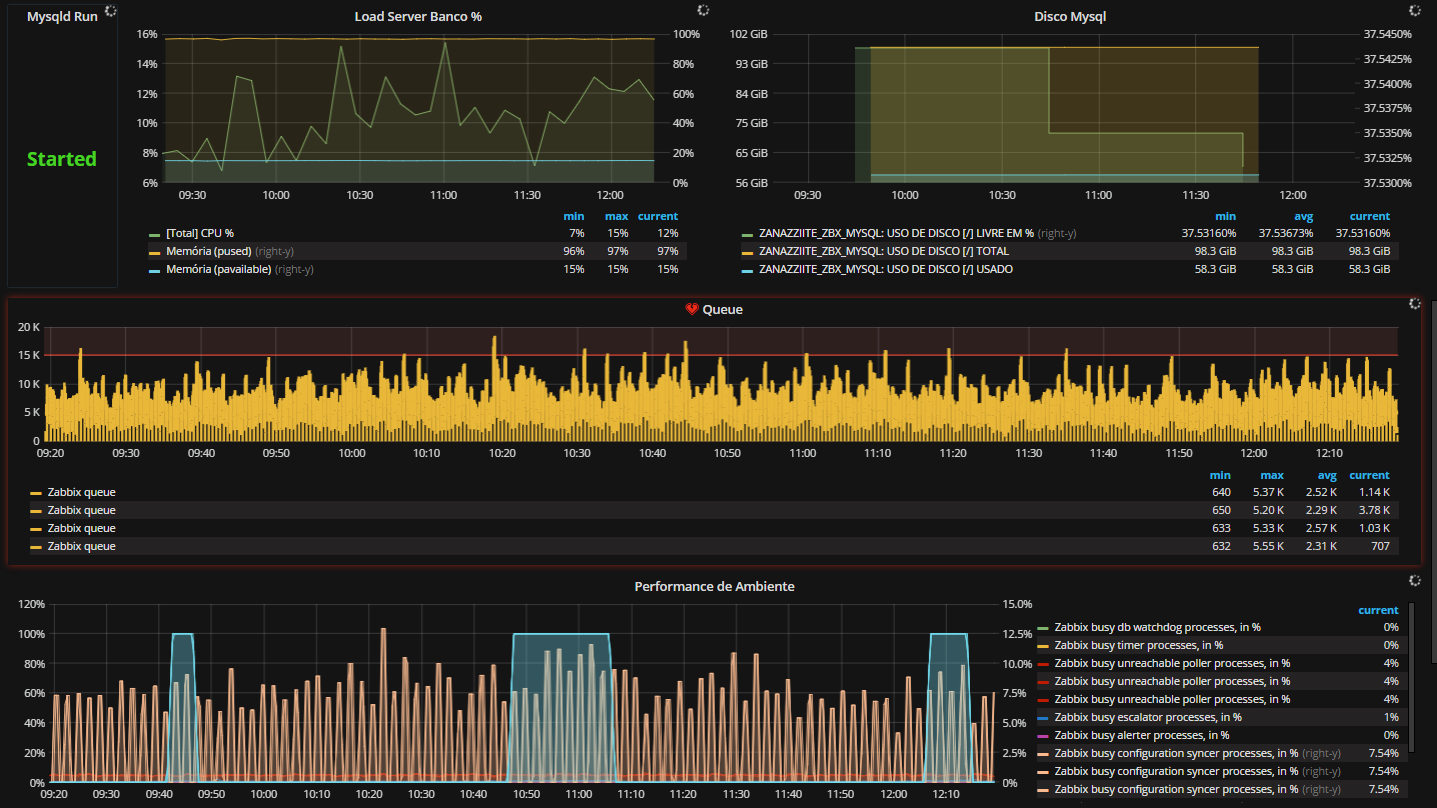Sort Queue legend by avg column
This screenshot has width=1437, height=808.
point(1327,475)
